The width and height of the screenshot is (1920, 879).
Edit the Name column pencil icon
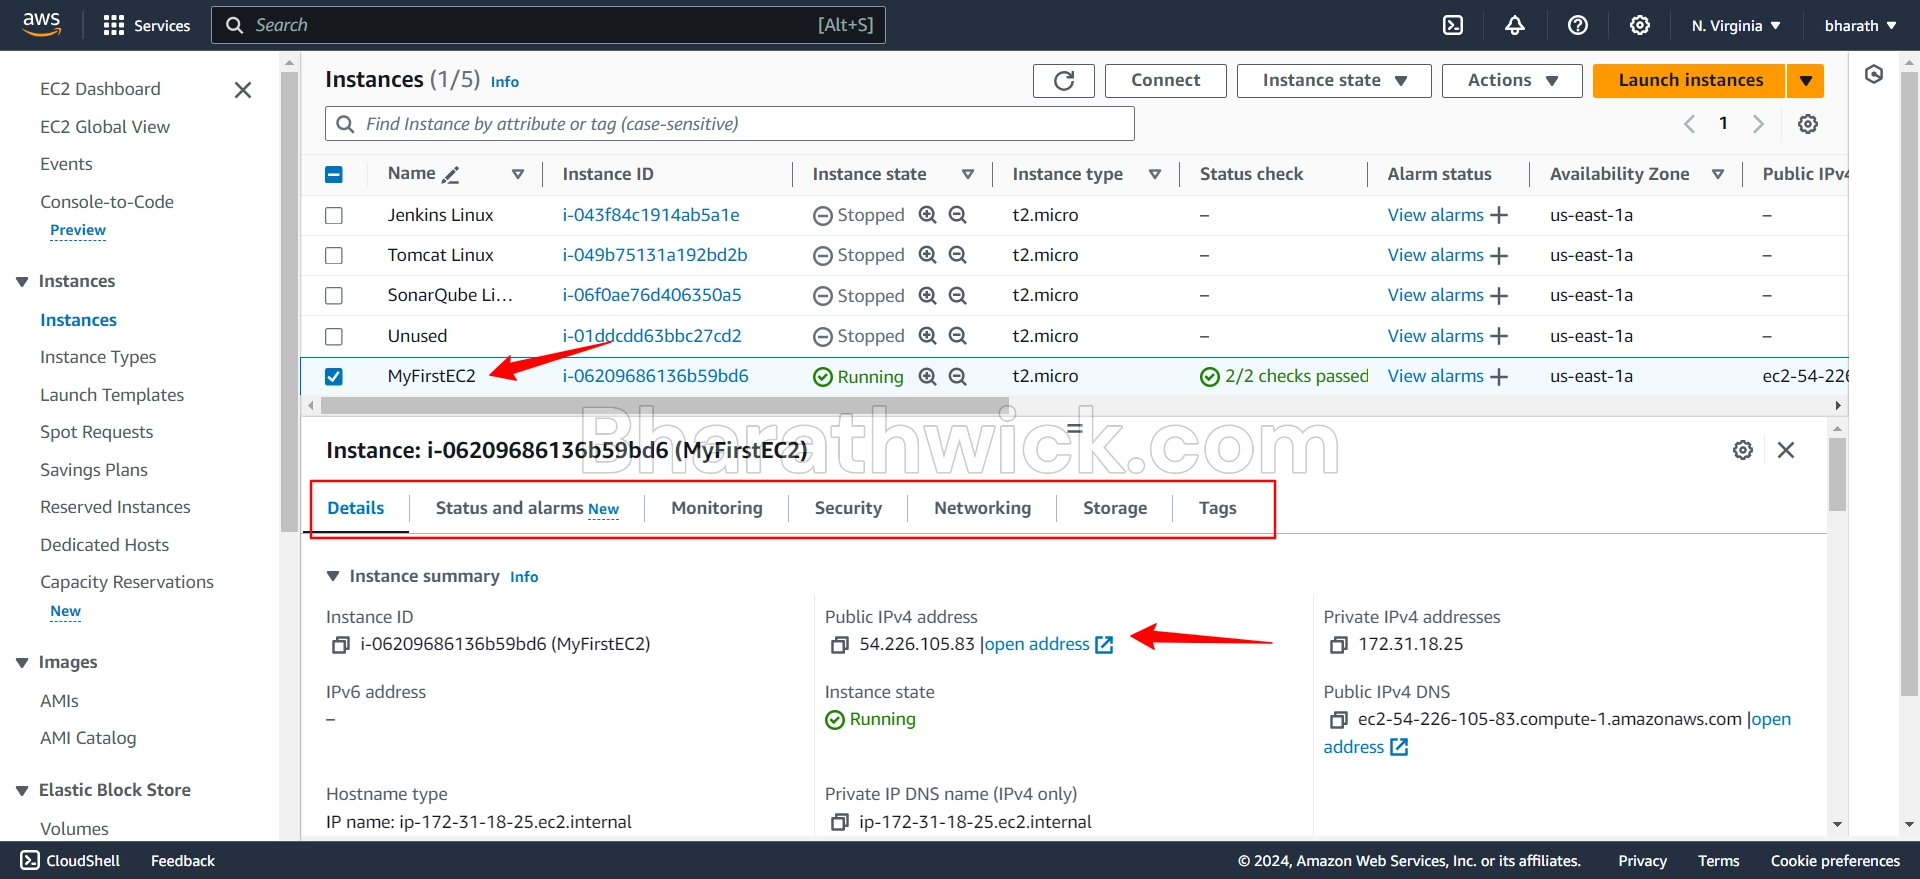[451, 175]
